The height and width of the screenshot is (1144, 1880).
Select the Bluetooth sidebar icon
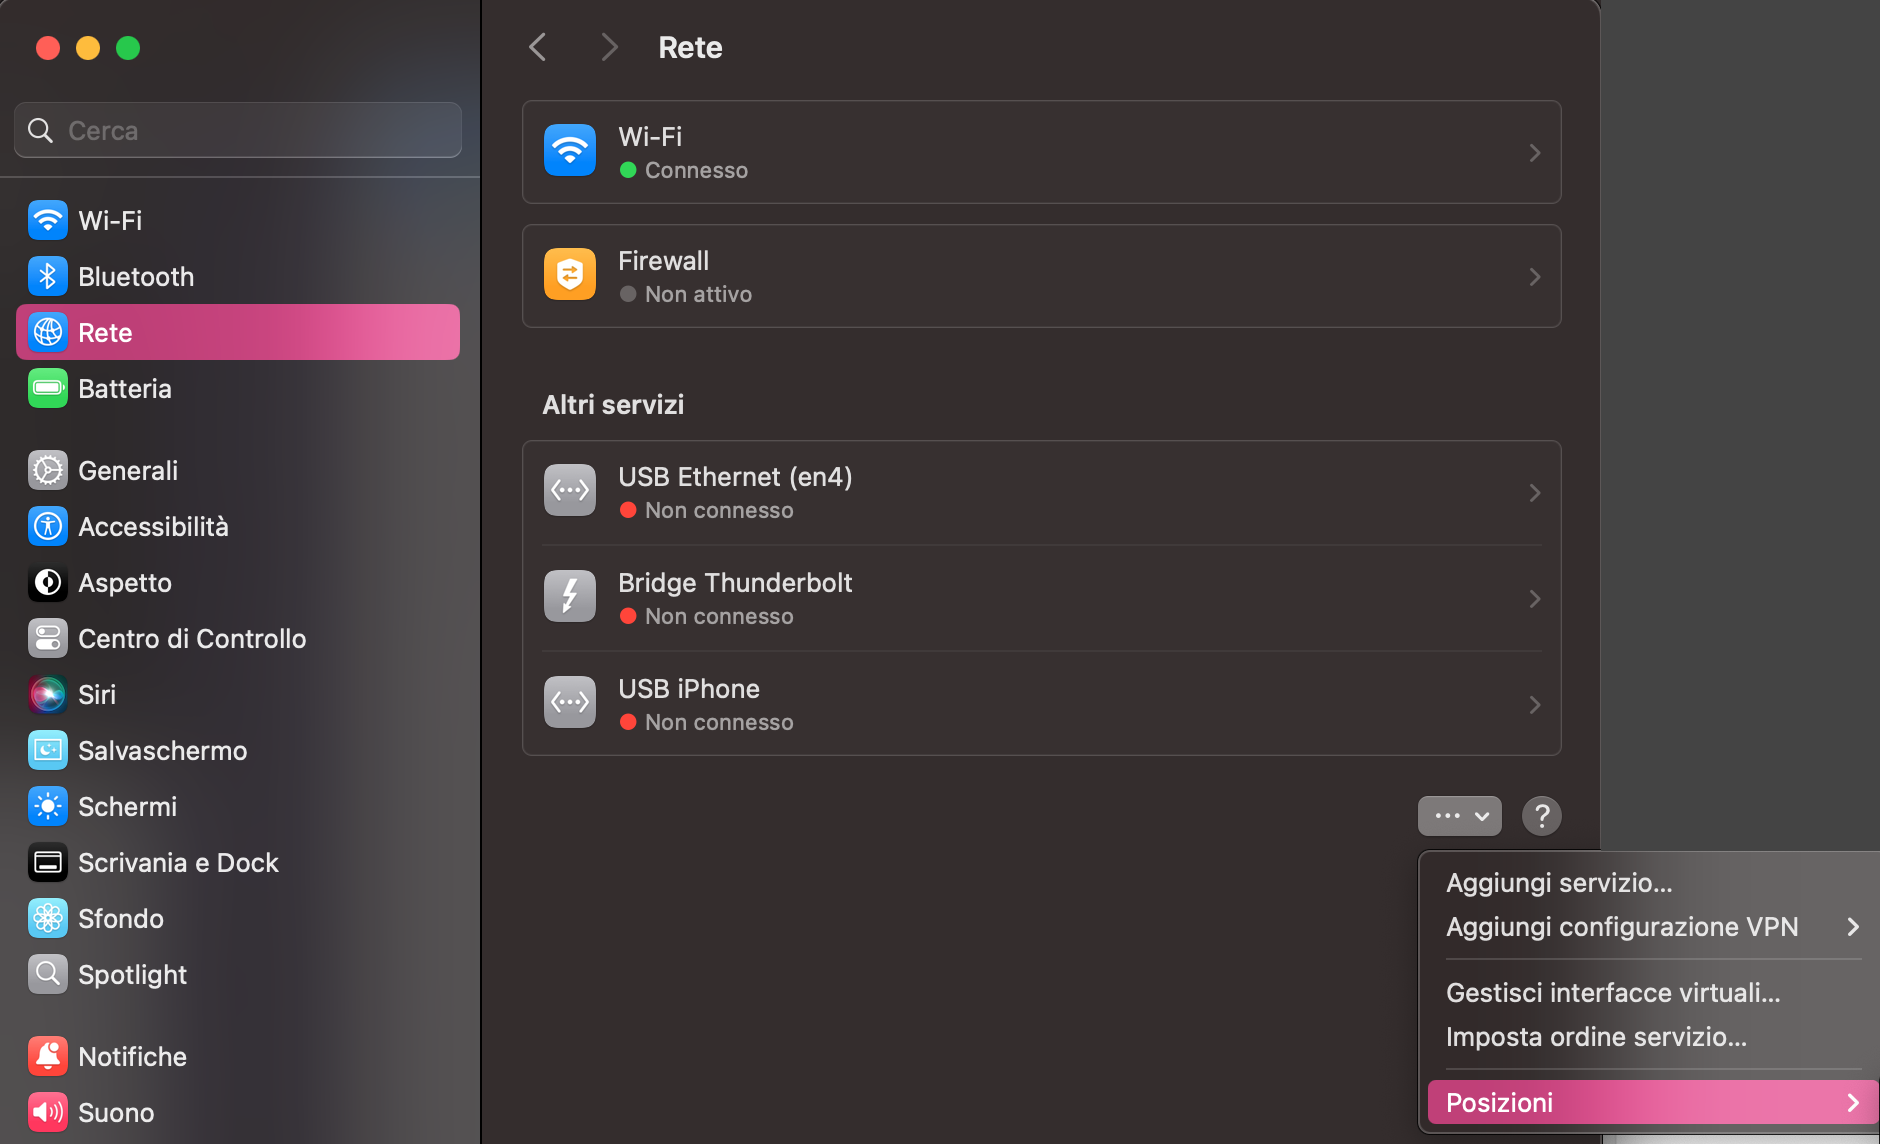click(47, 276)
